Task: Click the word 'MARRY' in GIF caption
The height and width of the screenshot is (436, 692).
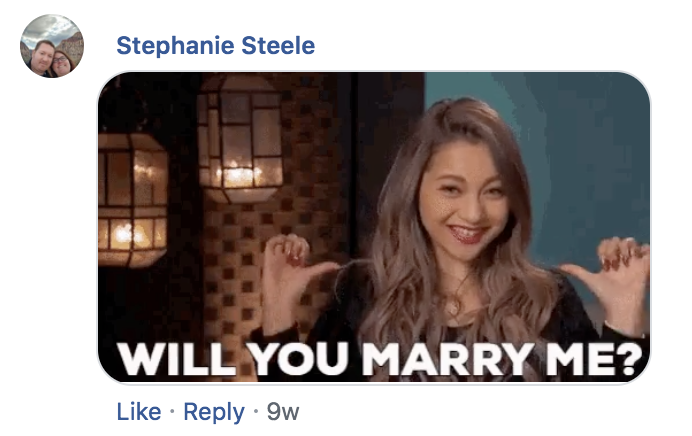Action: coord(448,359)
